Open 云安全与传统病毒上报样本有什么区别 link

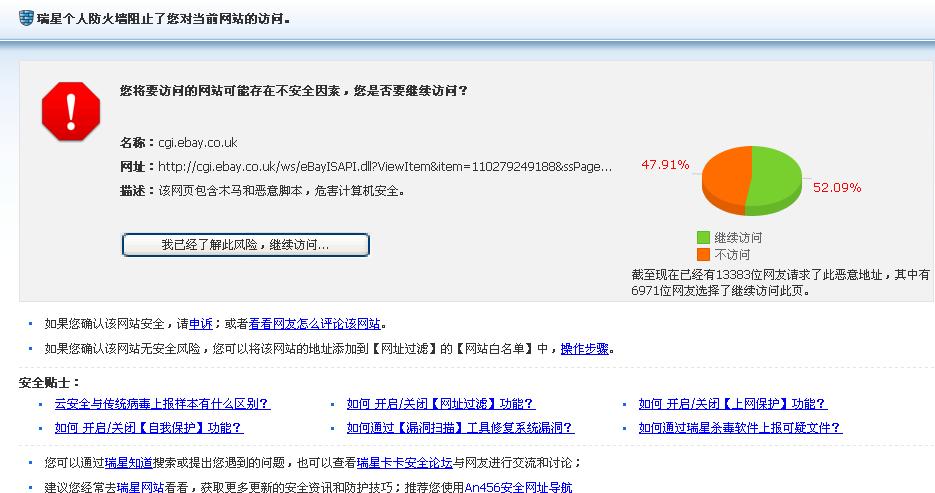coord(162,404)
